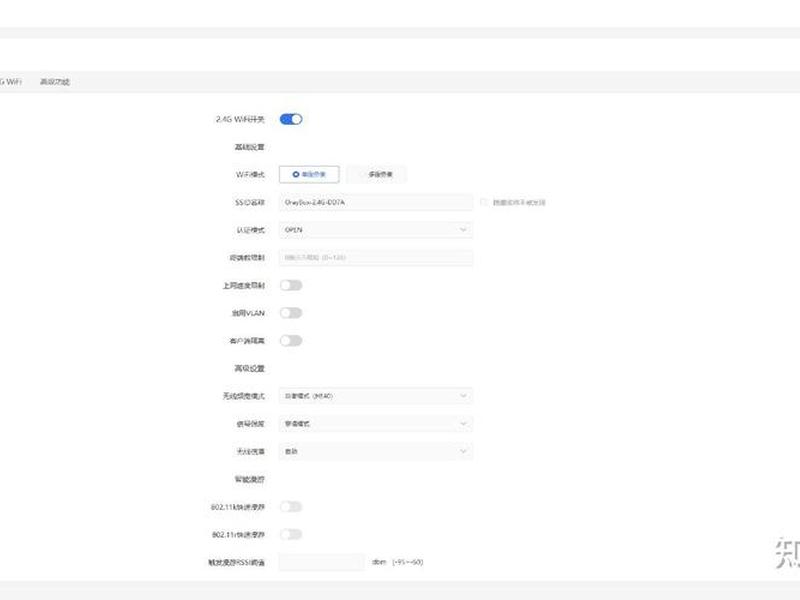The height and width of the screenshot is (600, 800).
Task: Enable the VLAN toggle
Action: (291, 313)
